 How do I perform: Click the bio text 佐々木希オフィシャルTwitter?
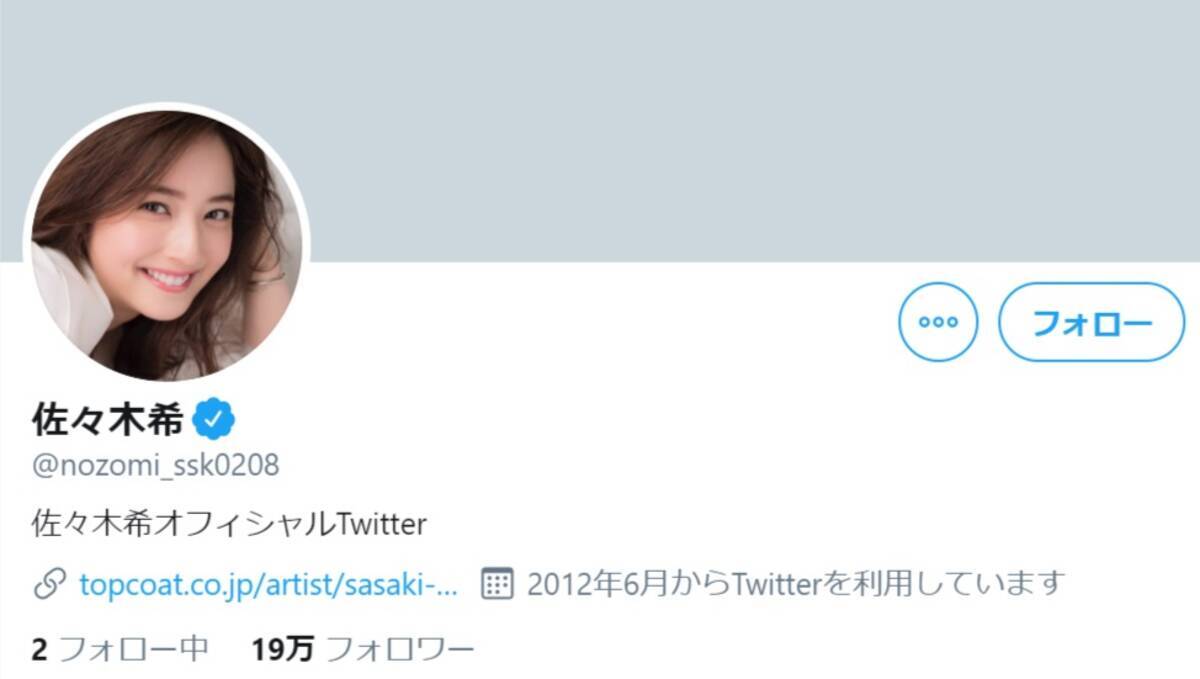point(230,523)
